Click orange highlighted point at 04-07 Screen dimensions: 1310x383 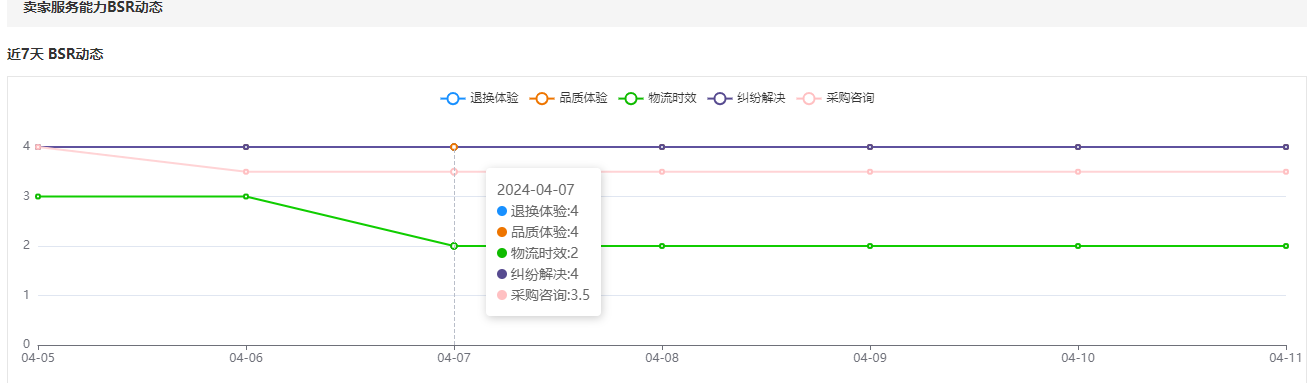tap(454, 147)
